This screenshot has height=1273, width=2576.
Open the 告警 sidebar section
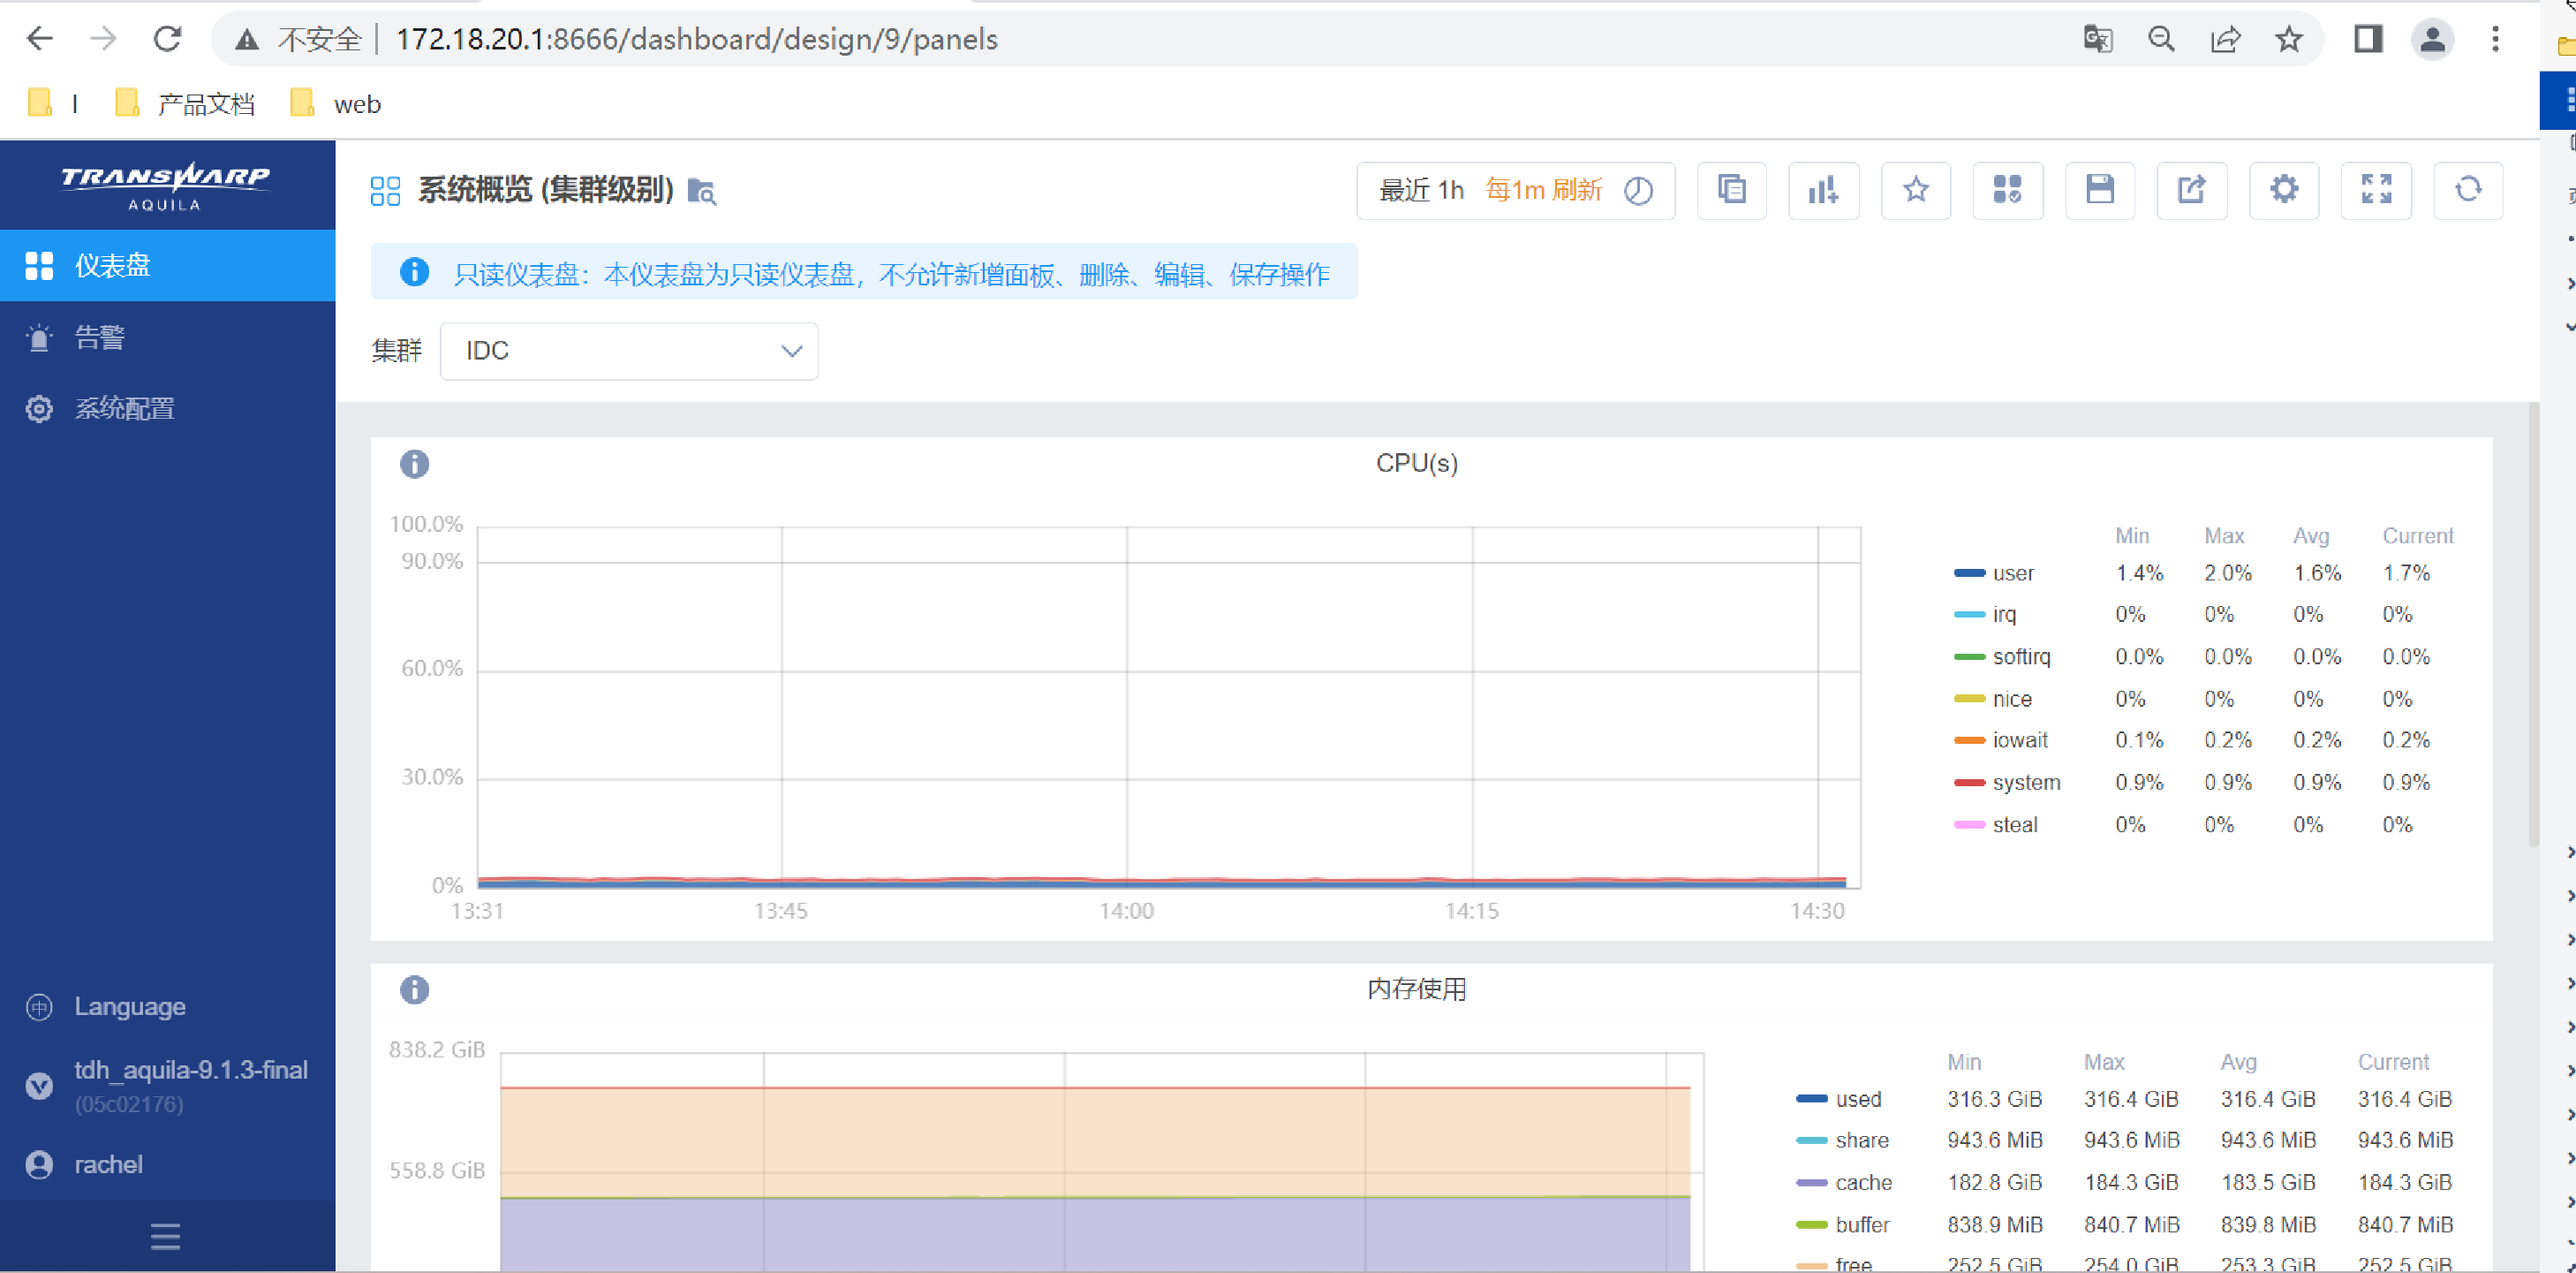tap(168, 337)
